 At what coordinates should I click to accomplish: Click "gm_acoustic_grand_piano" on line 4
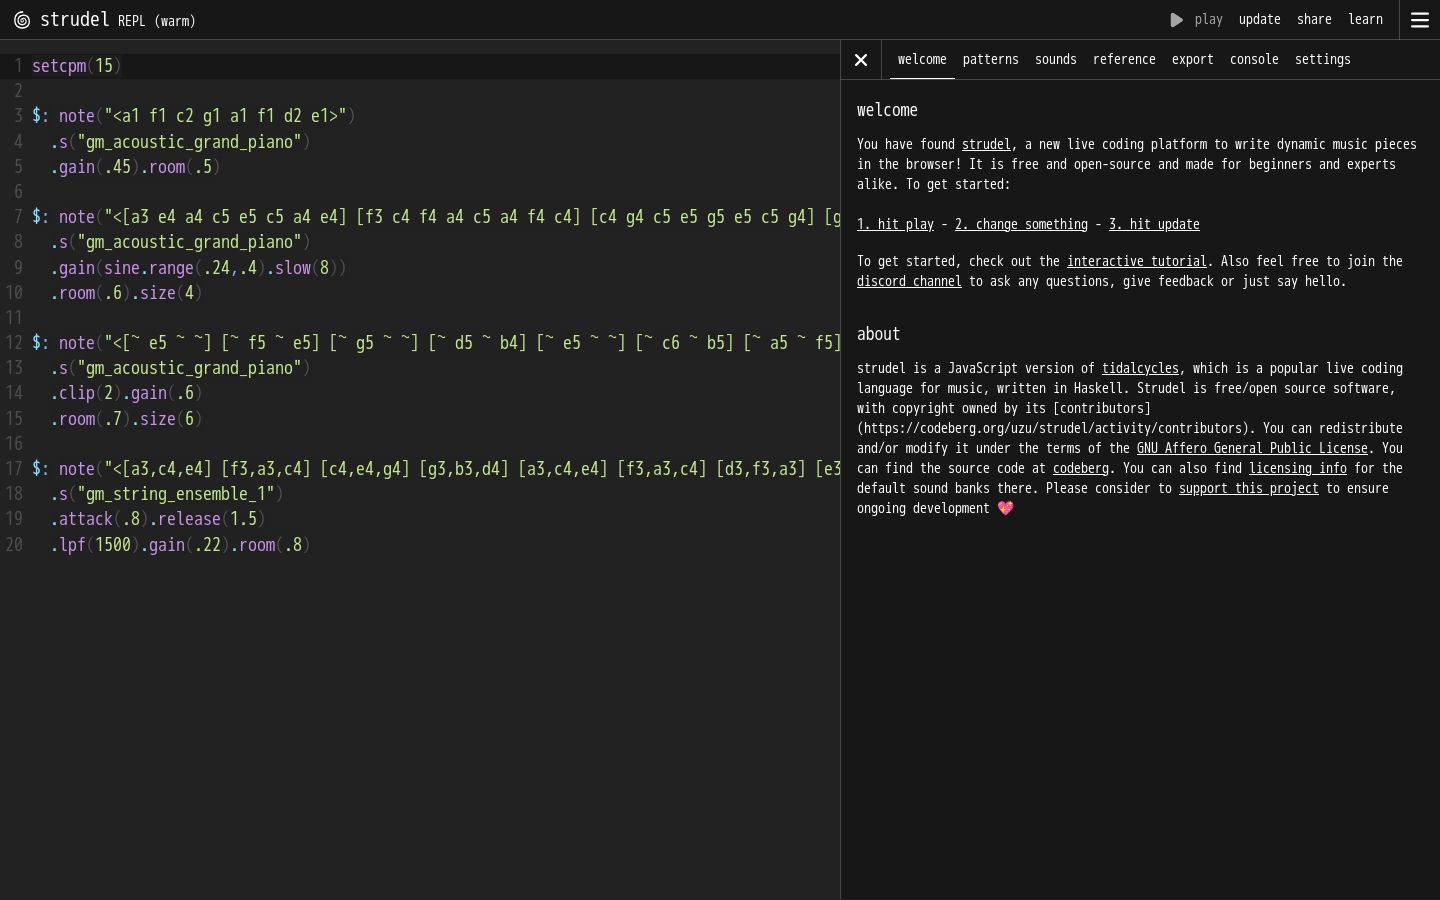coord(189,142)
